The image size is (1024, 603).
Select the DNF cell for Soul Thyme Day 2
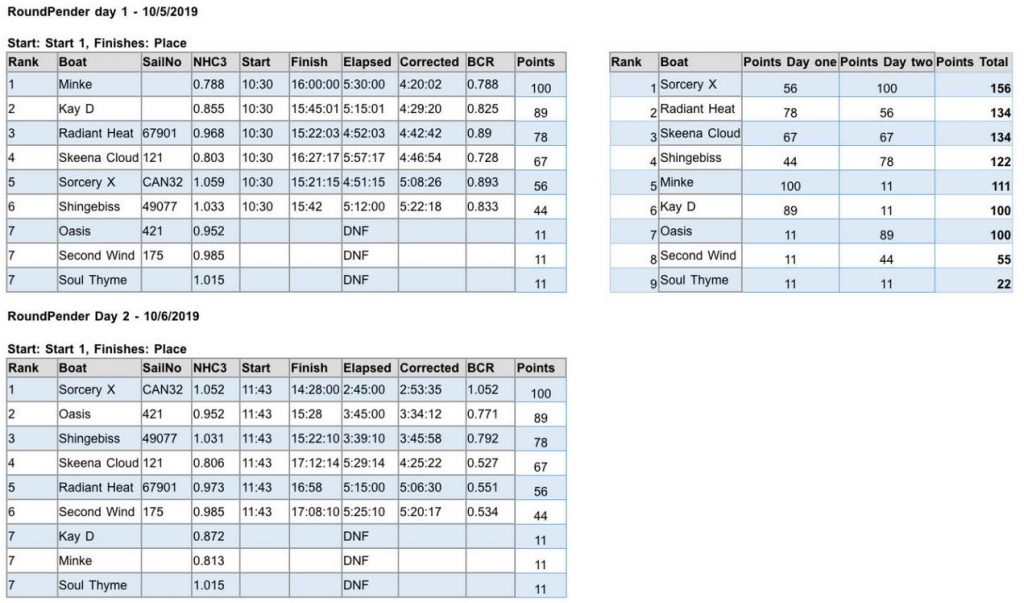(370, 585)
